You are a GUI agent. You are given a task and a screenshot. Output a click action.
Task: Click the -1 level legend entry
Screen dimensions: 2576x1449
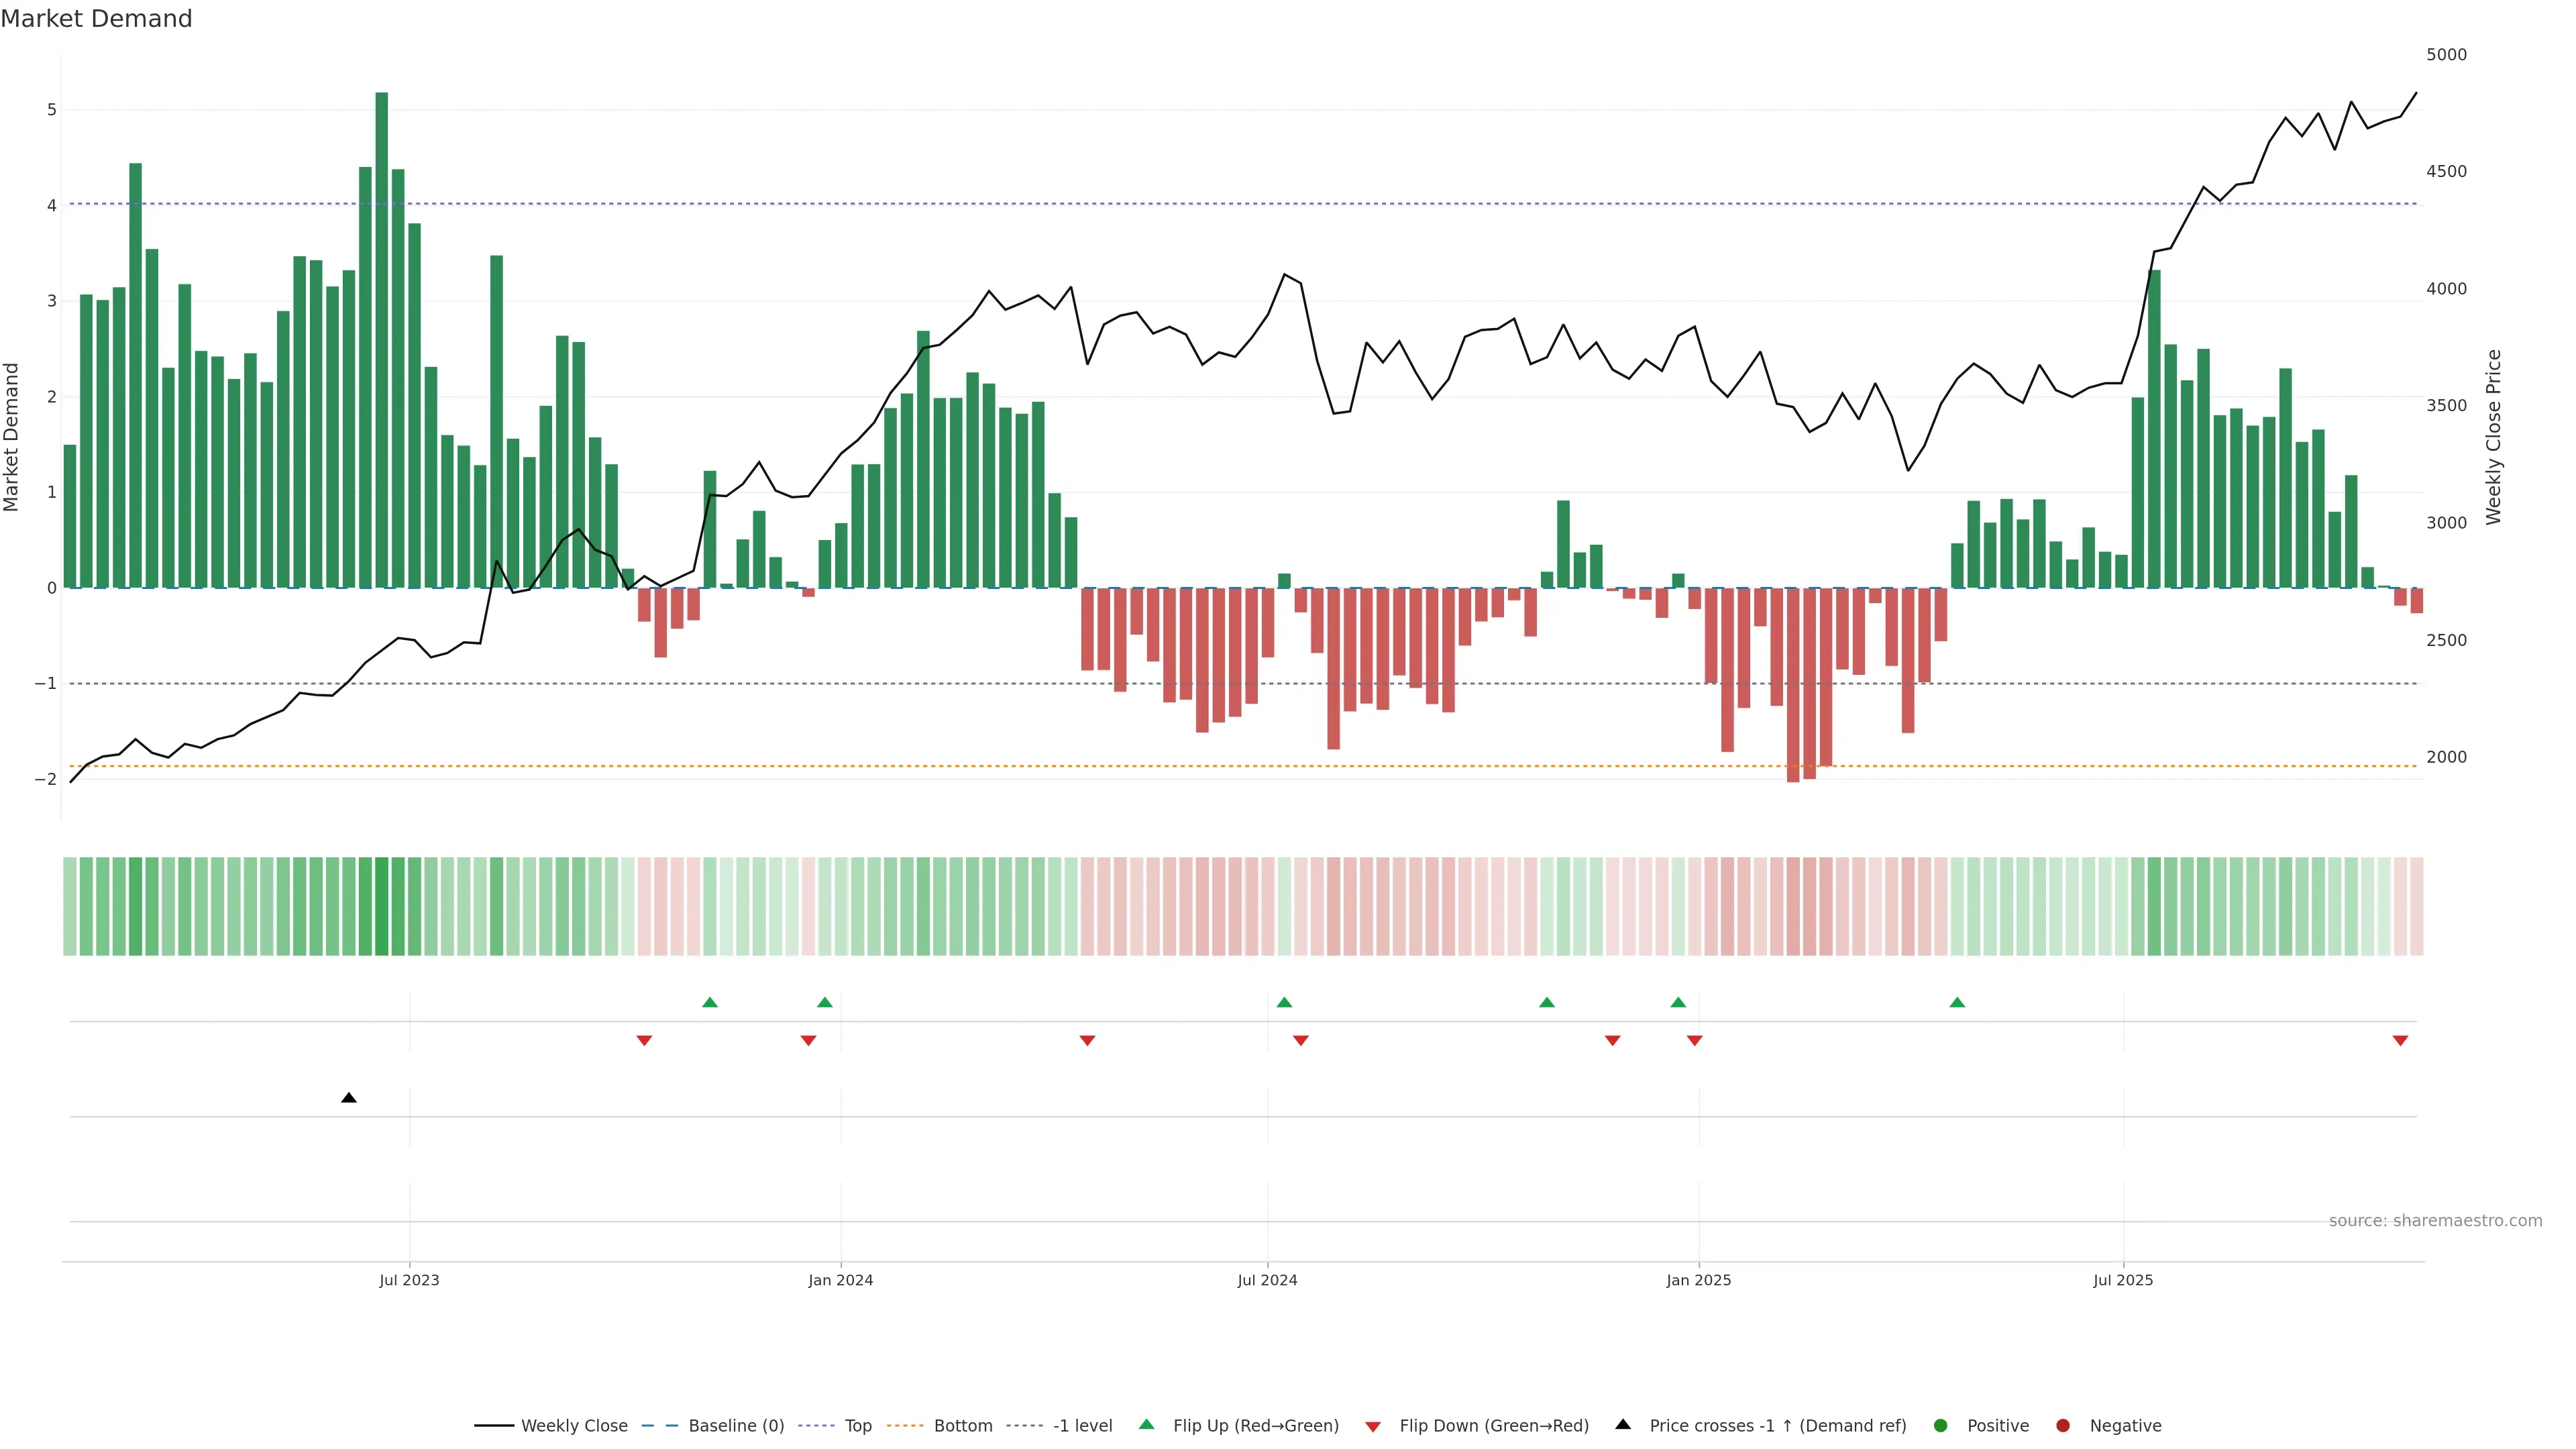pyautogui.click(x=1082, y=1425)
